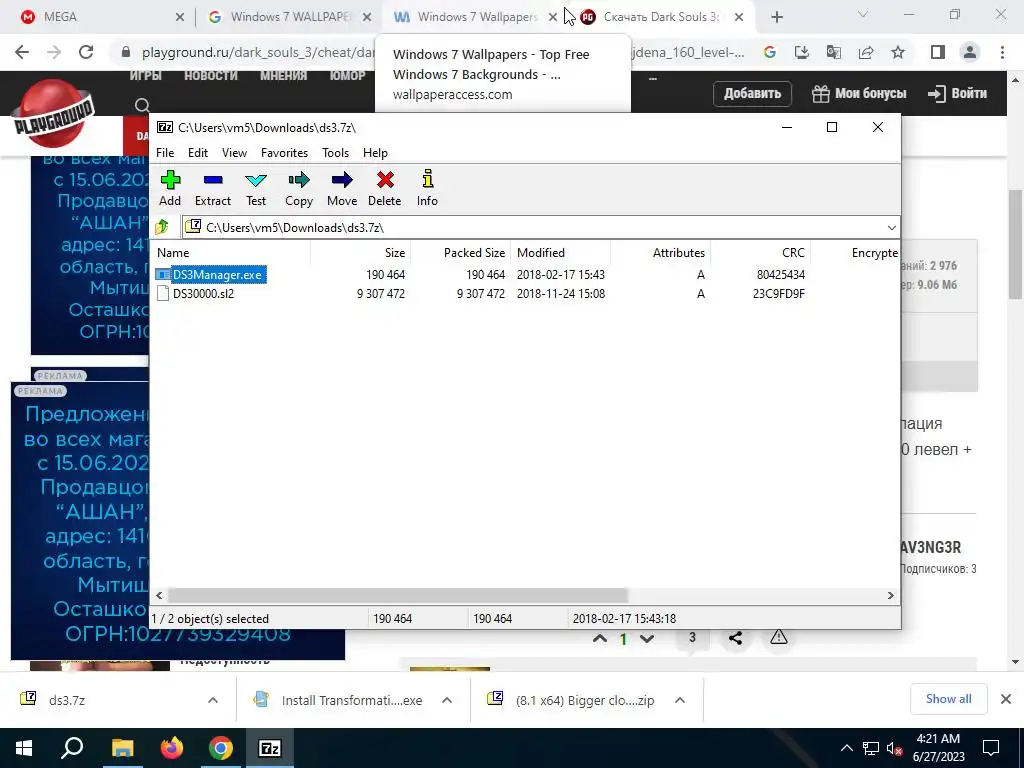Viewport: 1024px width, 768px height.
Task: Open the 7-Zip Edit menu
Action: click(198, 153)
